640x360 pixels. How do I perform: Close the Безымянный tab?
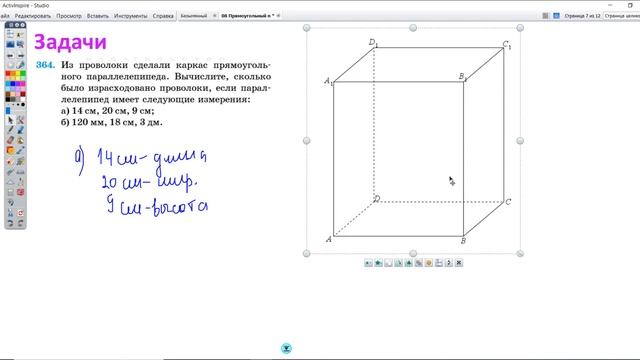215,16
